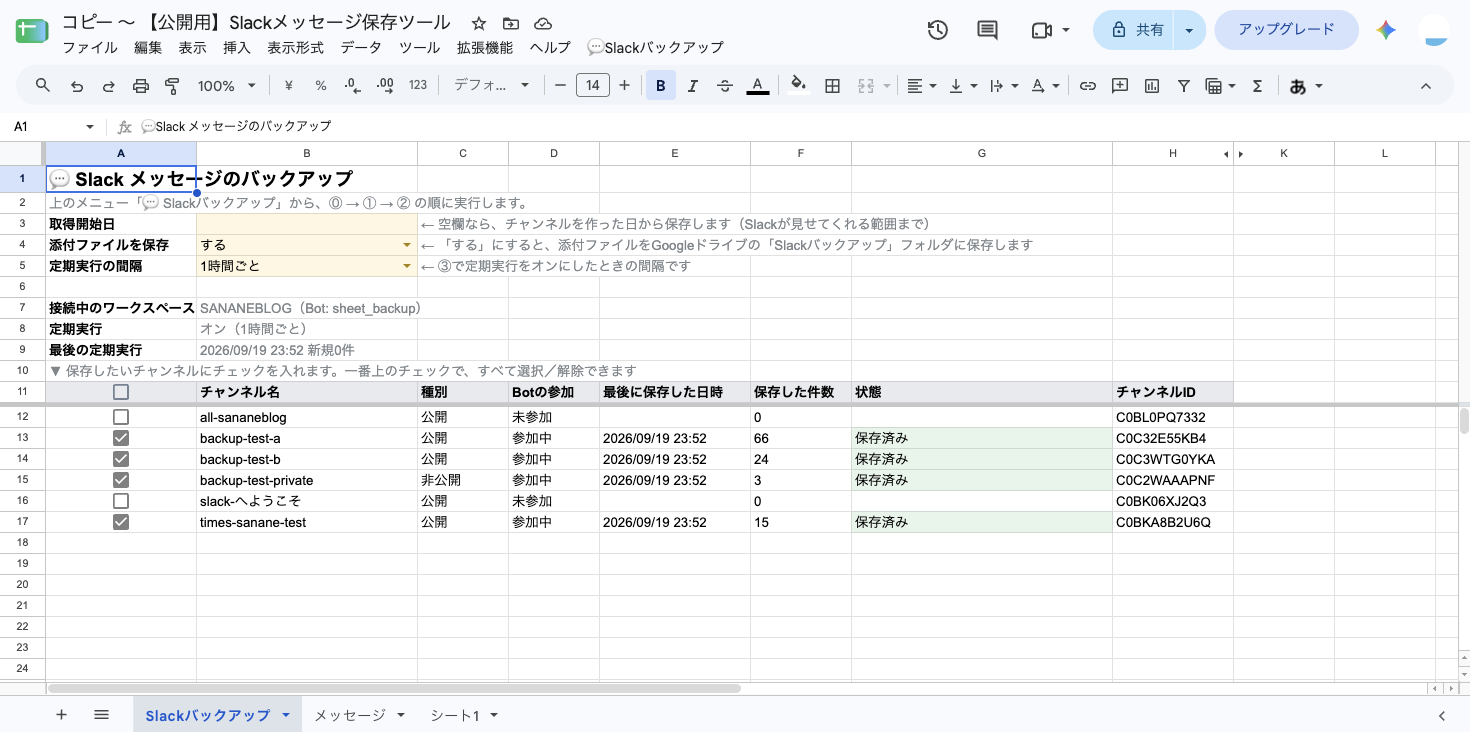Add a new sheet
This screenshot has height=732, width=1470.
(x=61, y=715)
